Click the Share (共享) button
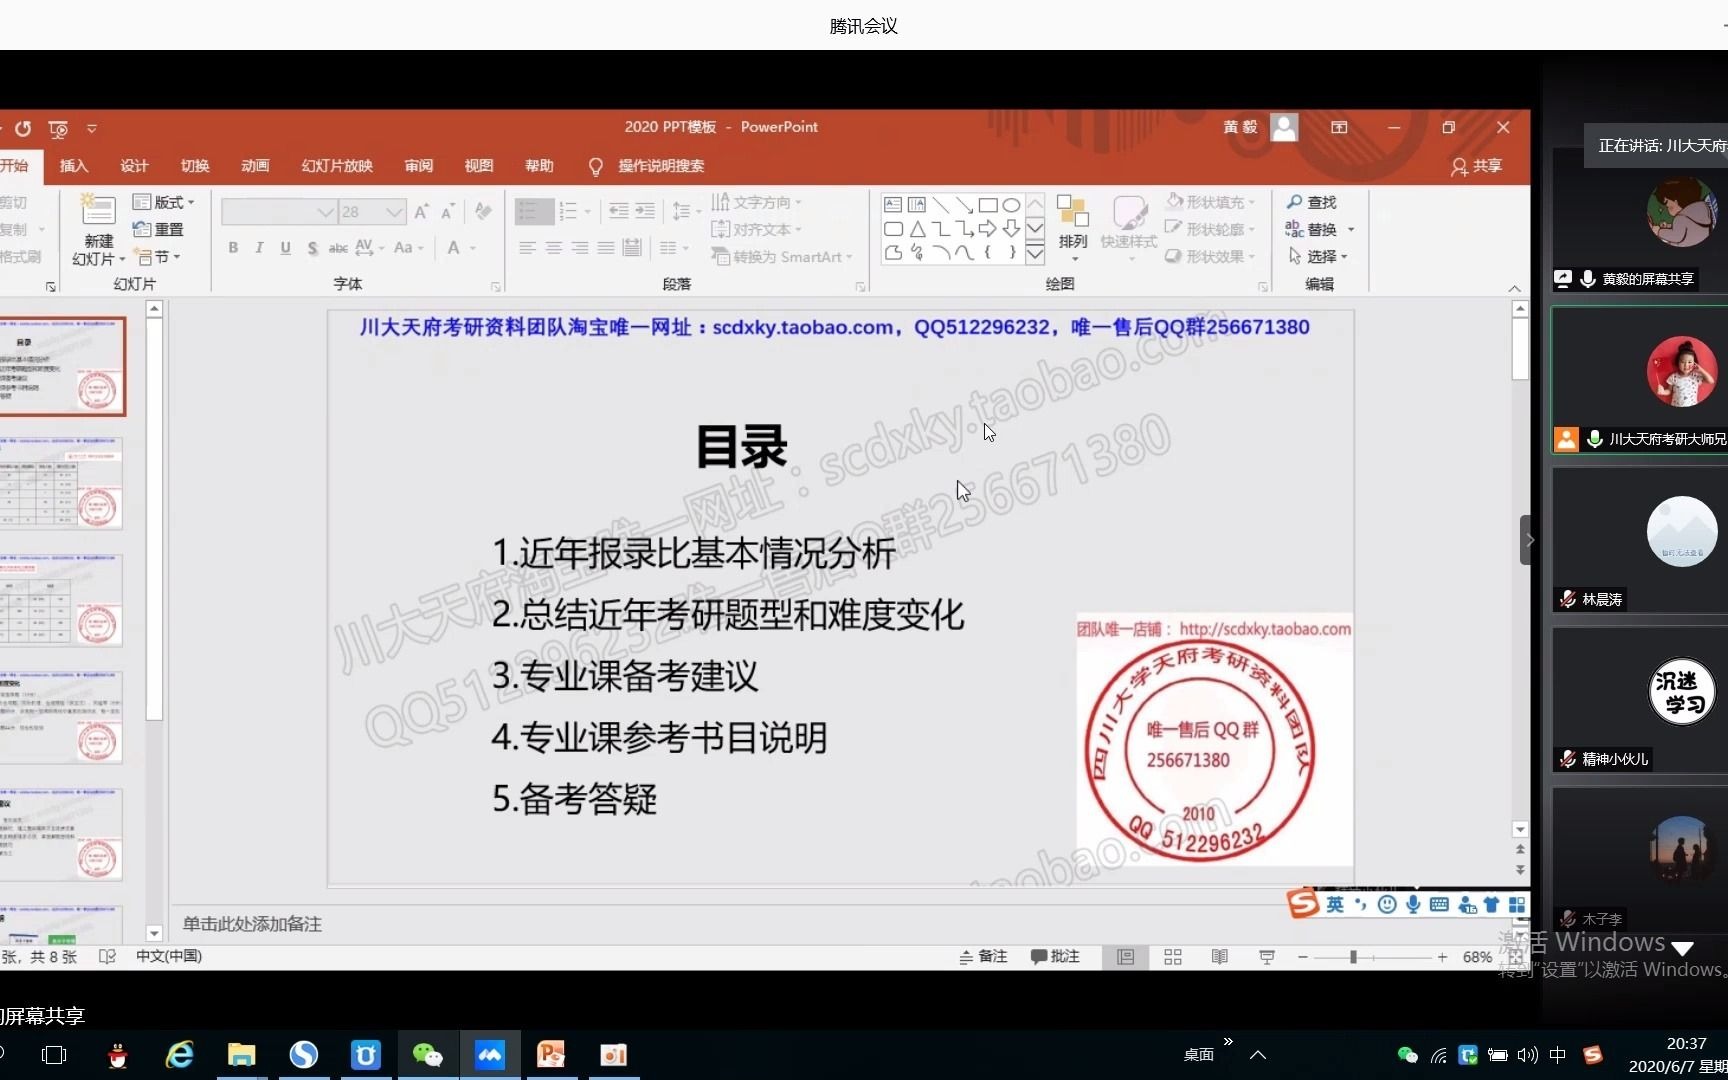The width and height of the screenshot is (1728, 1080). pyautogui.click(x=1477, y=166)
